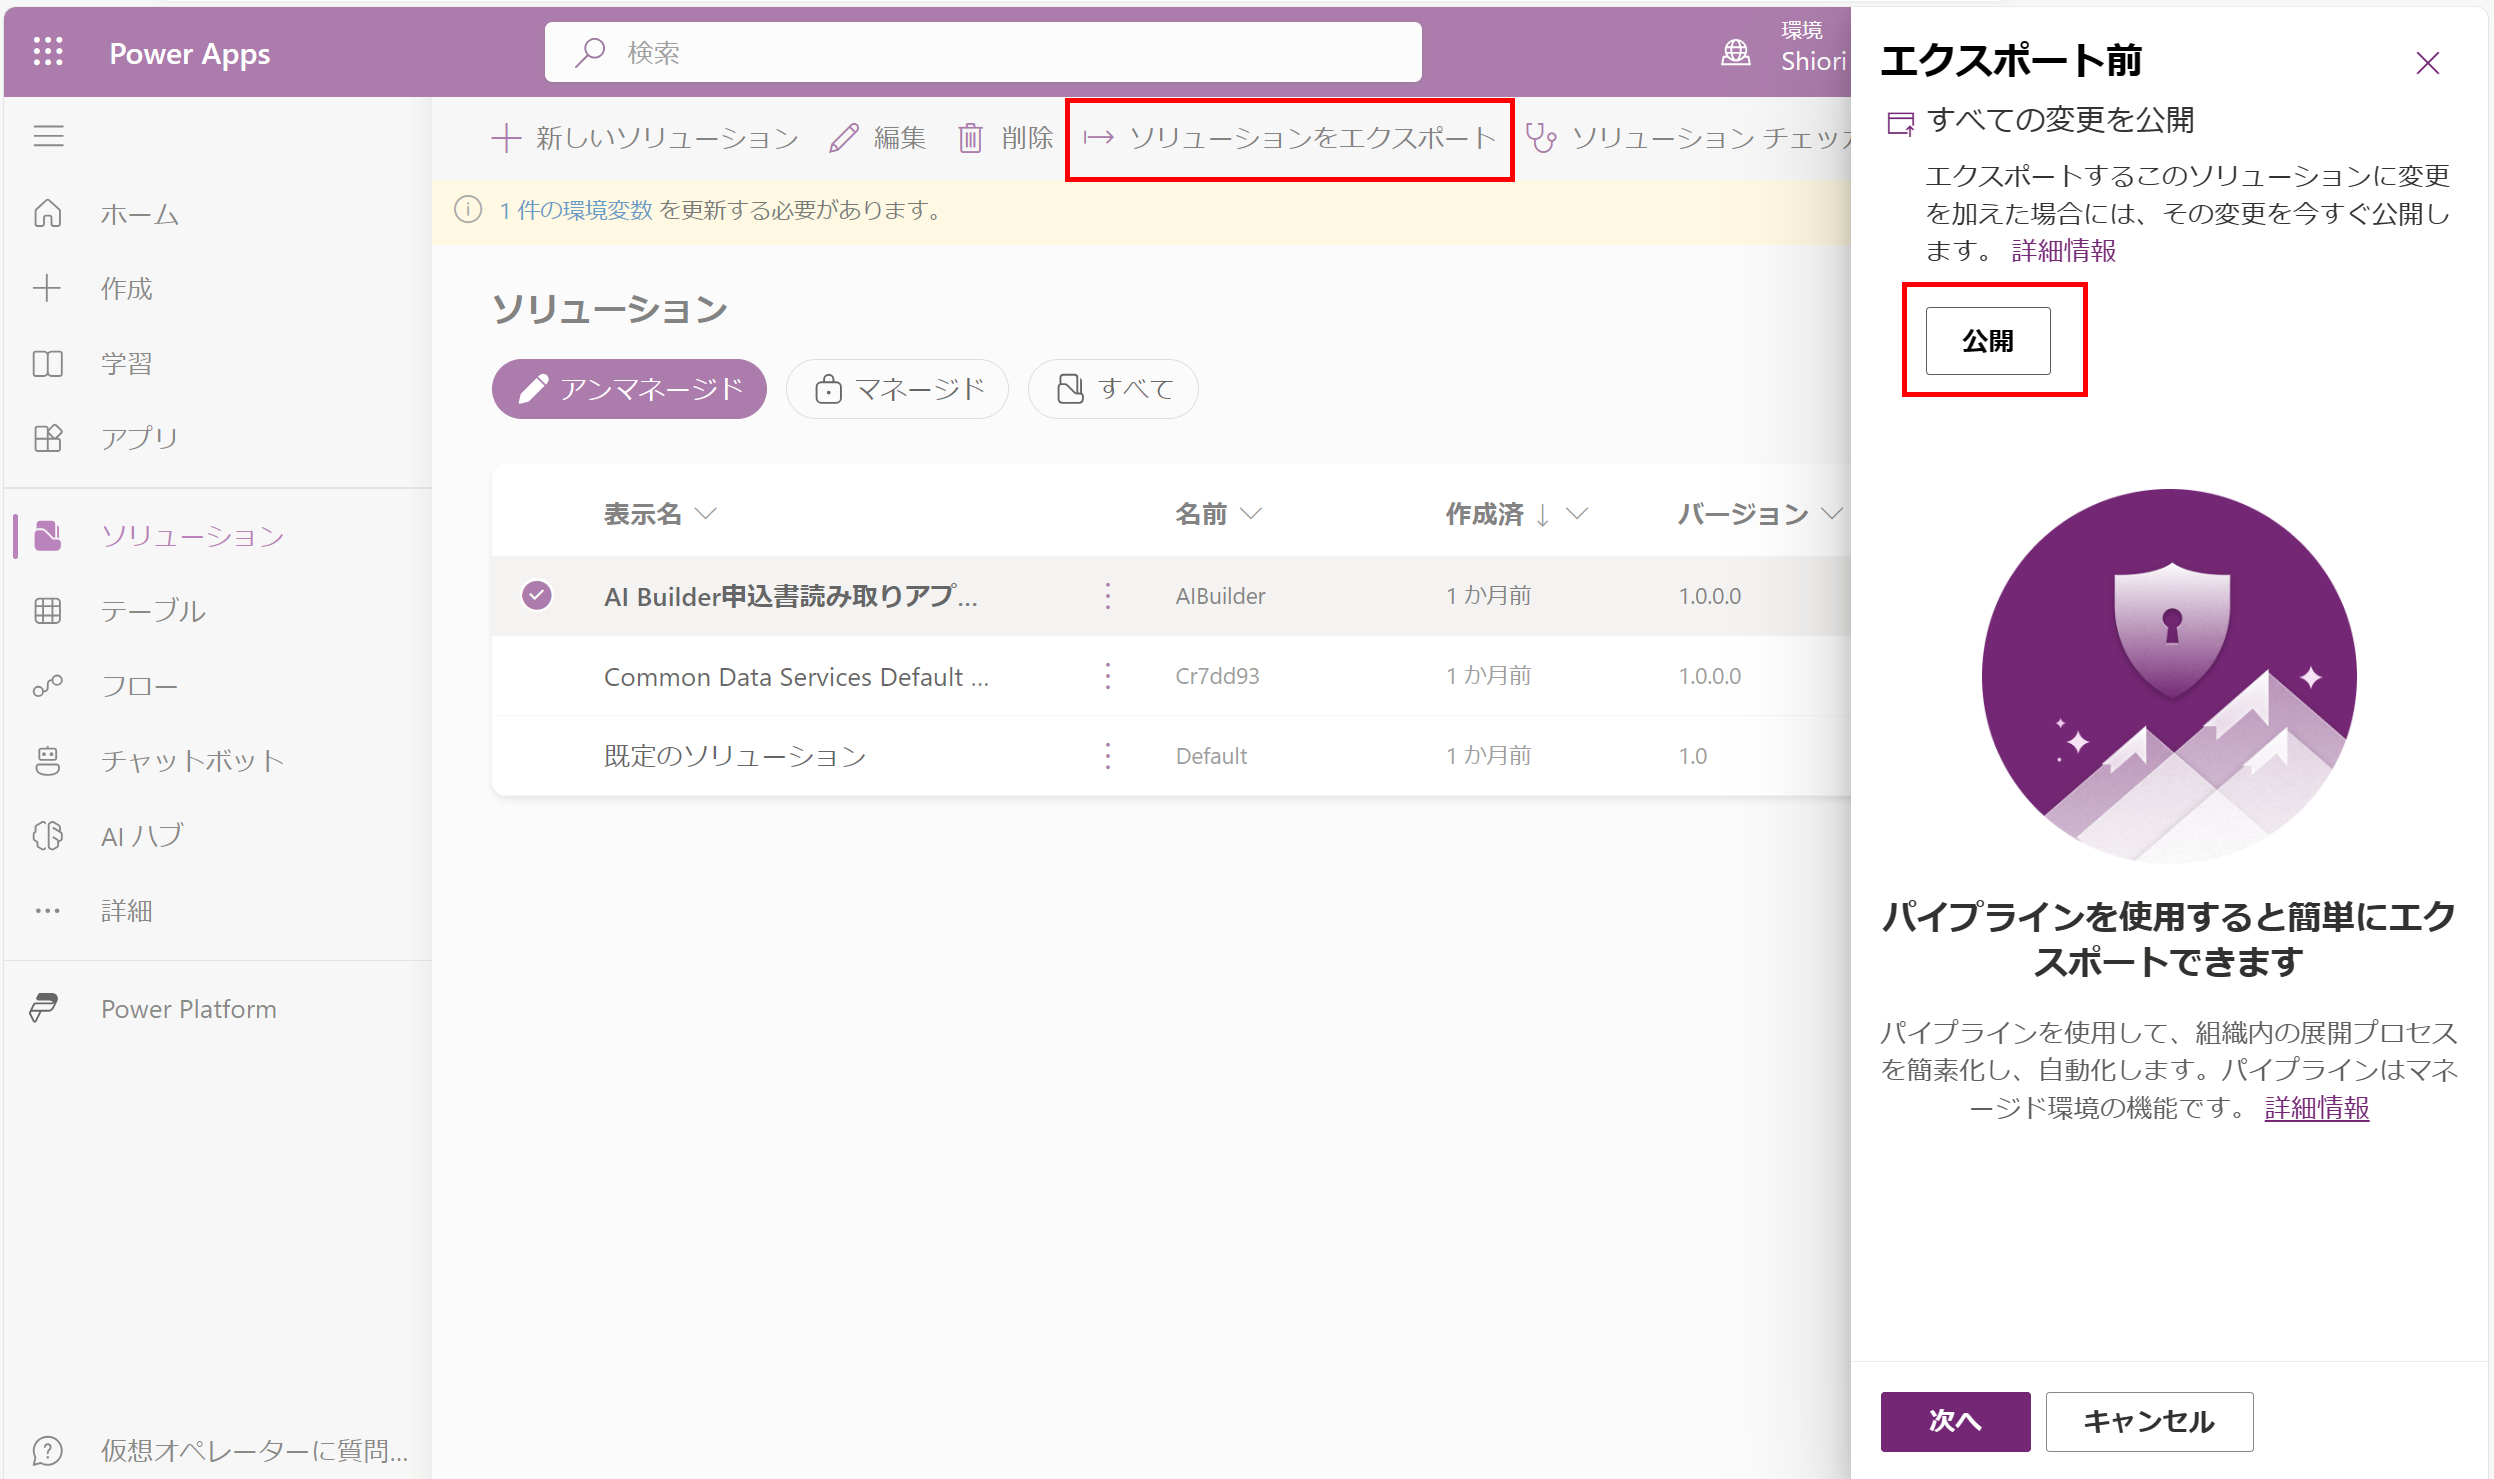2494x1479 pixels.
Task: Open AI ハブ brain icon in sidebar
Action: pyautogui.click(x=48, y=835)
